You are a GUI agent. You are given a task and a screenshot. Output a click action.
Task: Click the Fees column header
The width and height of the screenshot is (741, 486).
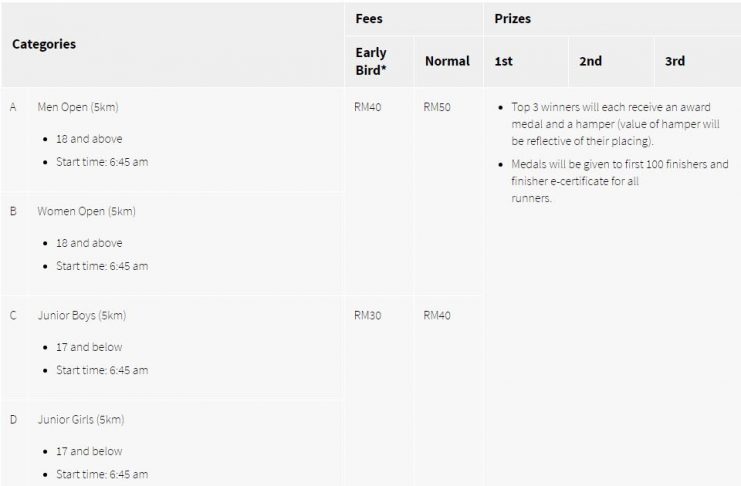coord(369,18)
